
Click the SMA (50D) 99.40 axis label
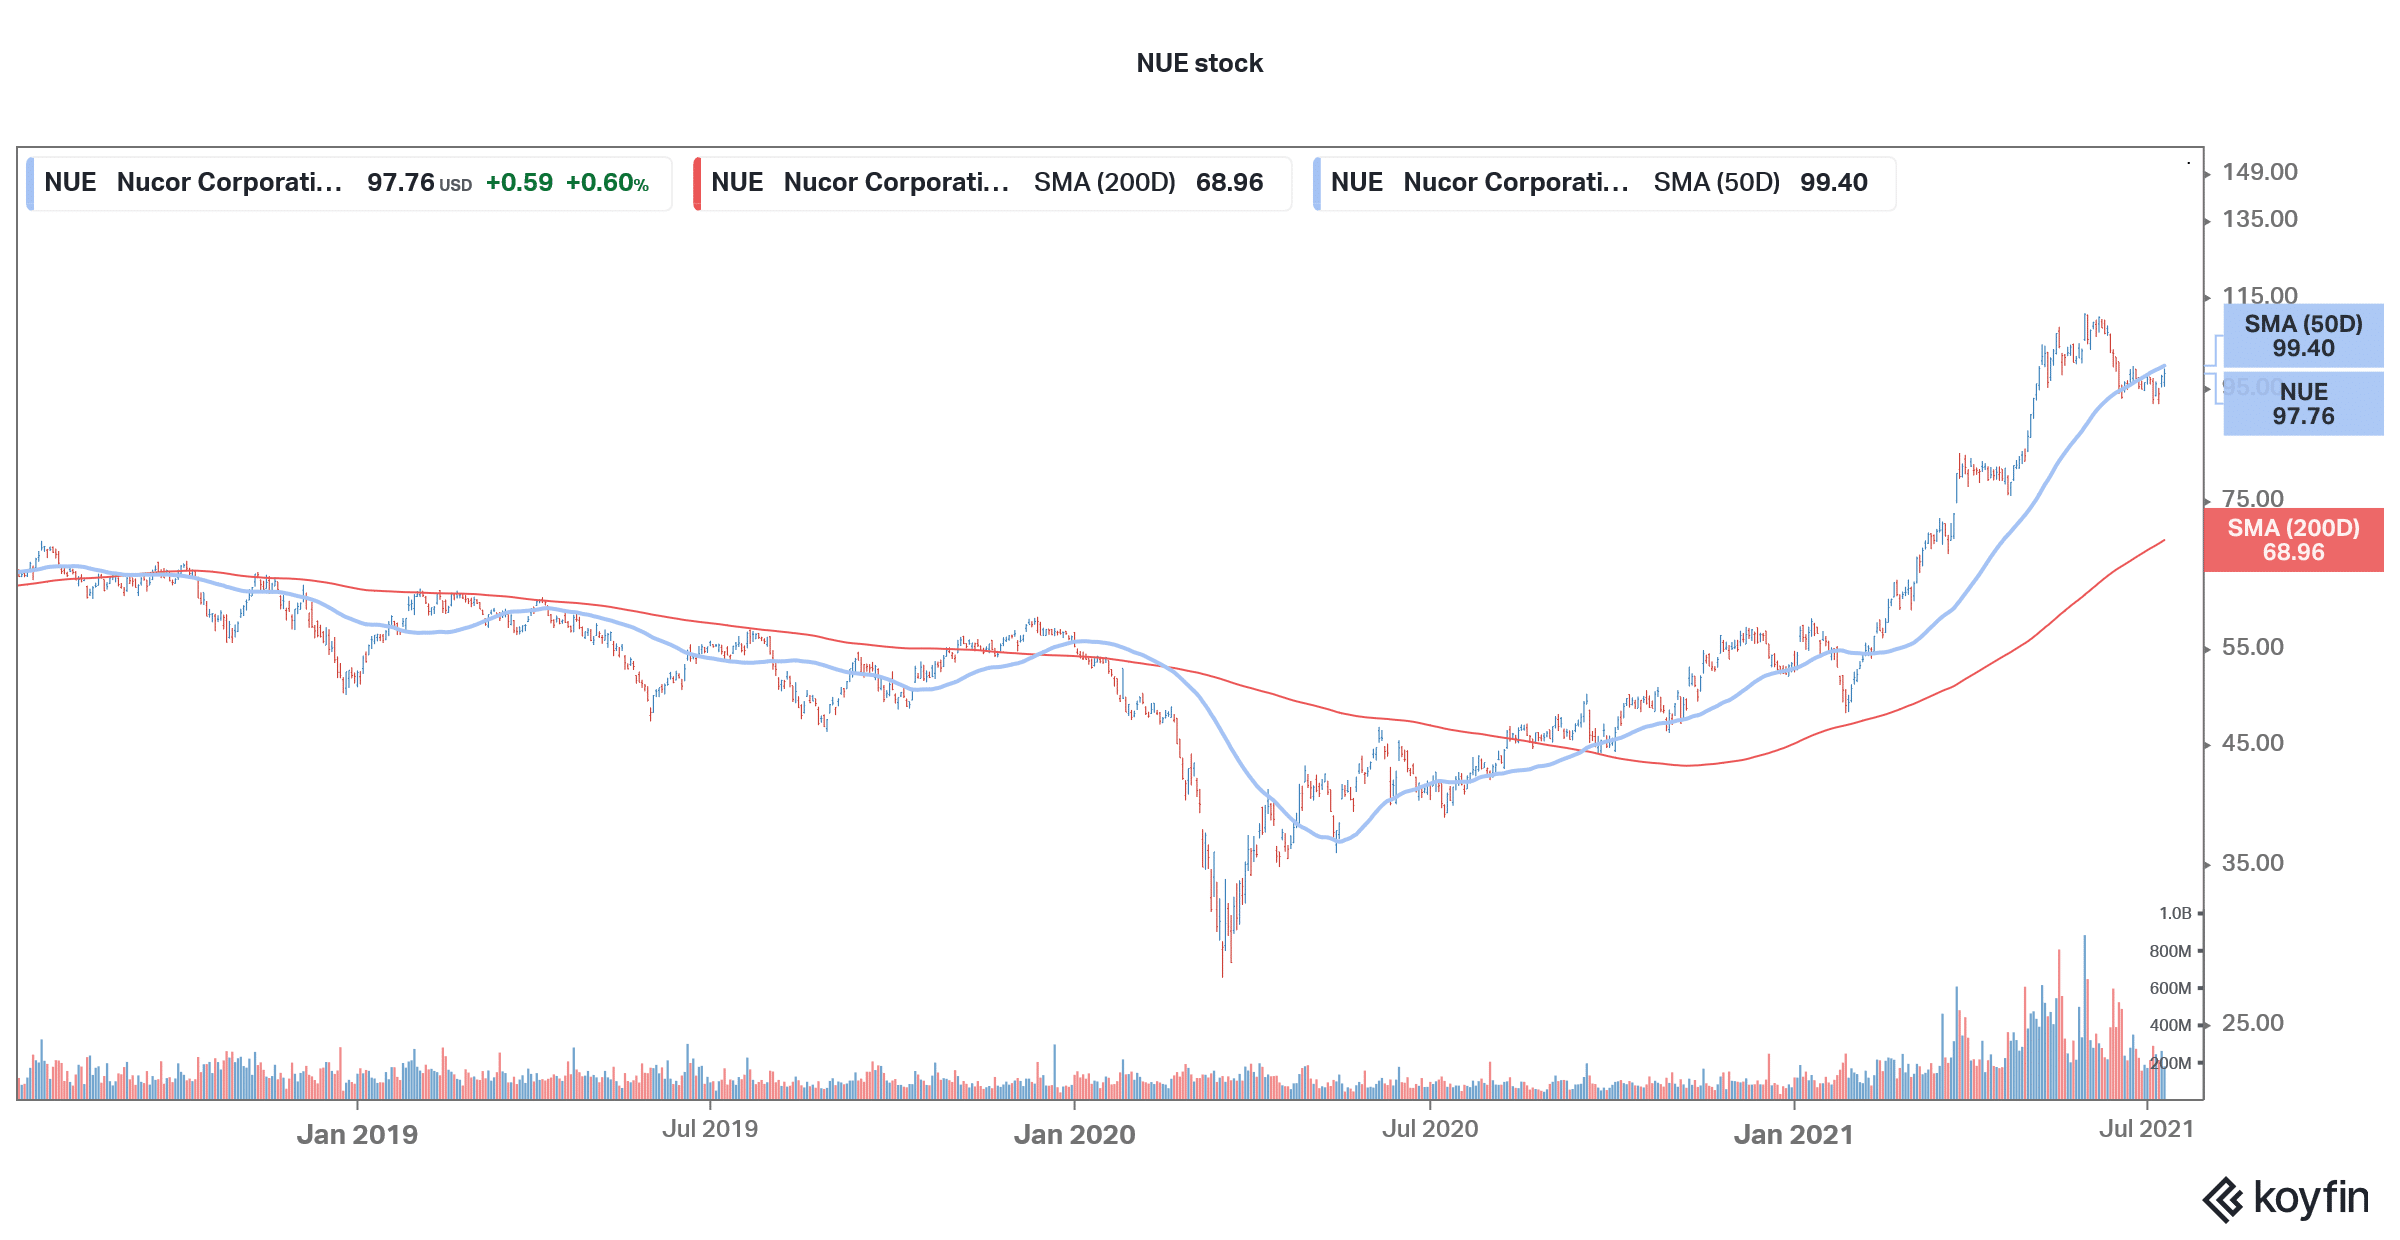[2303, 336]
